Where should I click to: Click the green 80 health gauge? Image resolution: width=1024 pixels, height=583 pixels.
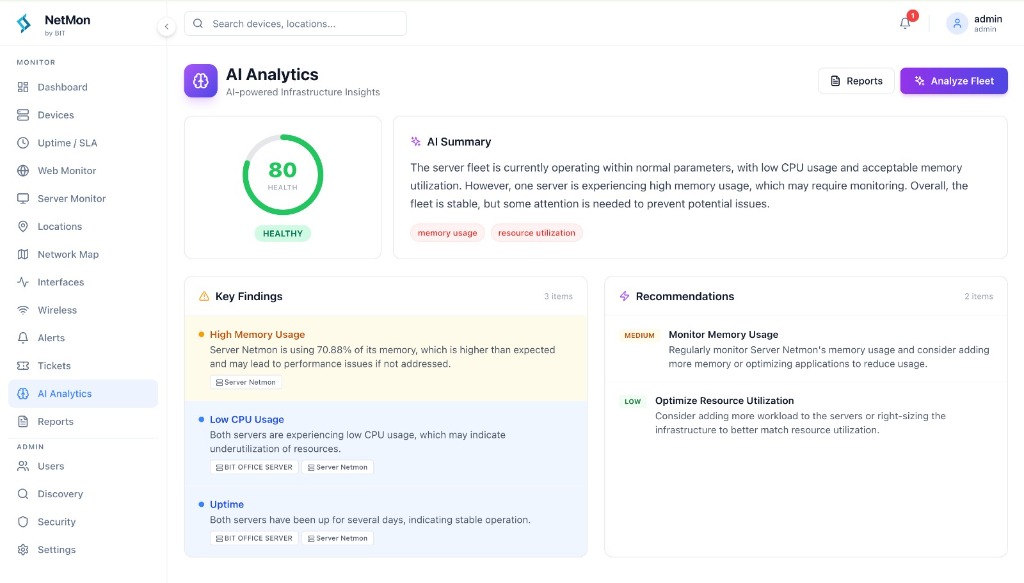click(x=283, y=174)
